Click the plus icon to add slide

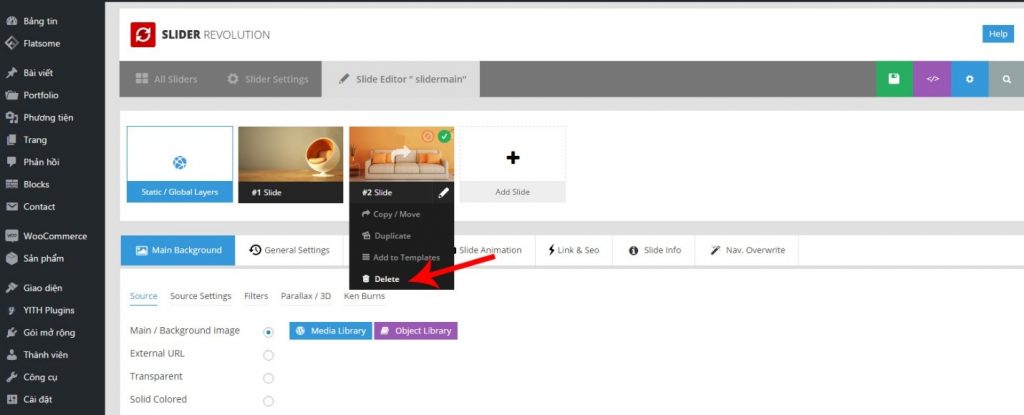pos(513,158)
